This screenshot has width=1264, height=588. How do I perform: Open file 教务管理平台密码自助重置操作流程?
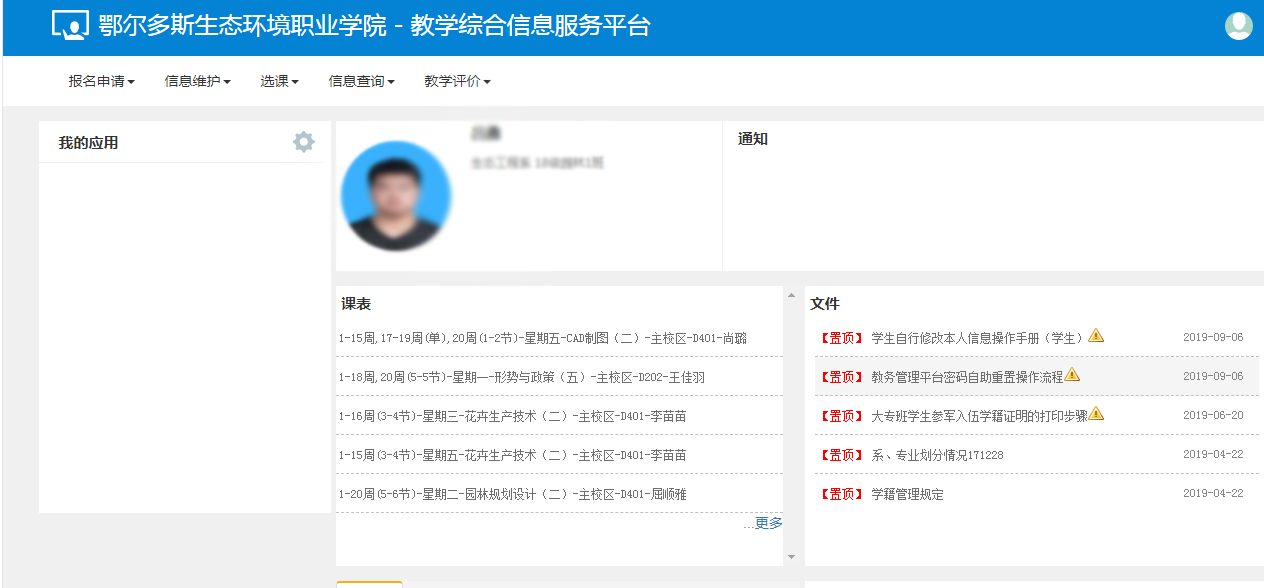tap(966, 377)
